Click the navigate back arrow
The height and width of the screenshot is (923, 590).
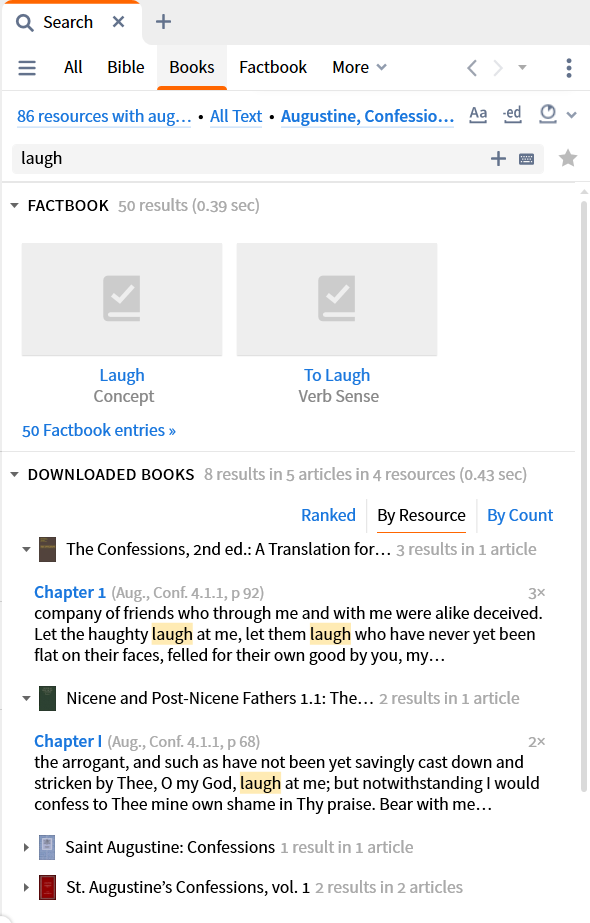[472, 68]
